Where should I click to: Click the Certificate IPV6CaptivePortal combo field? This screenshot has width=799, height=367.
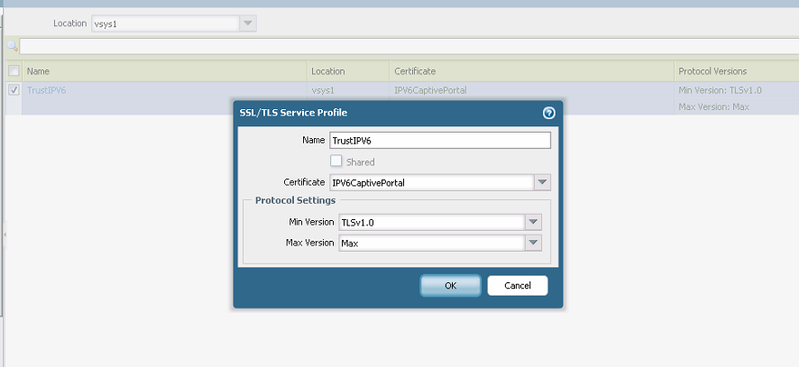(432, 182)
